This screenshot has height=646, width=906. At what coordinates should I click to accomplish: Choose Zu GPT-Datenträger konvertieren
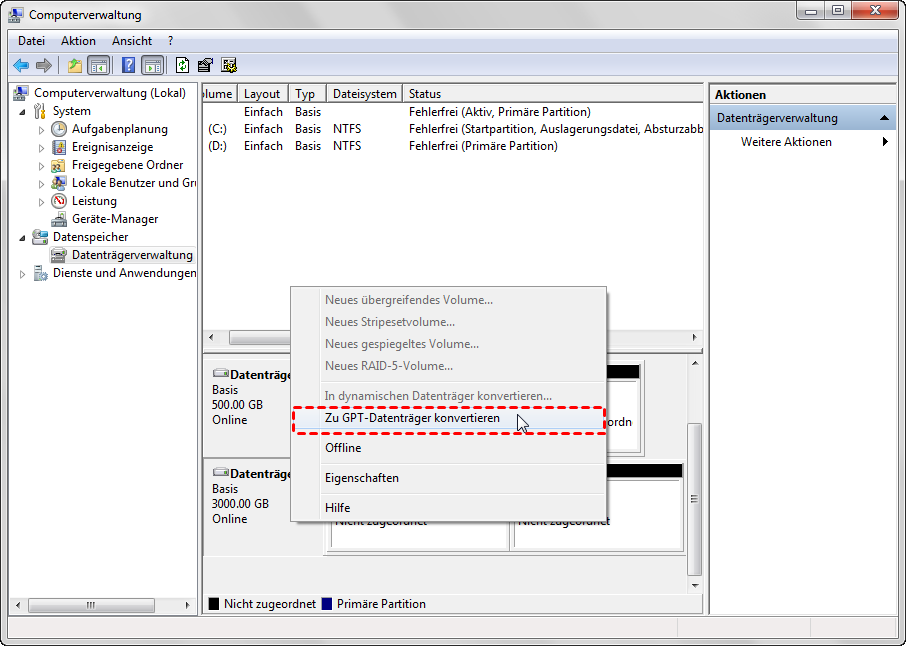pos(448,418)
